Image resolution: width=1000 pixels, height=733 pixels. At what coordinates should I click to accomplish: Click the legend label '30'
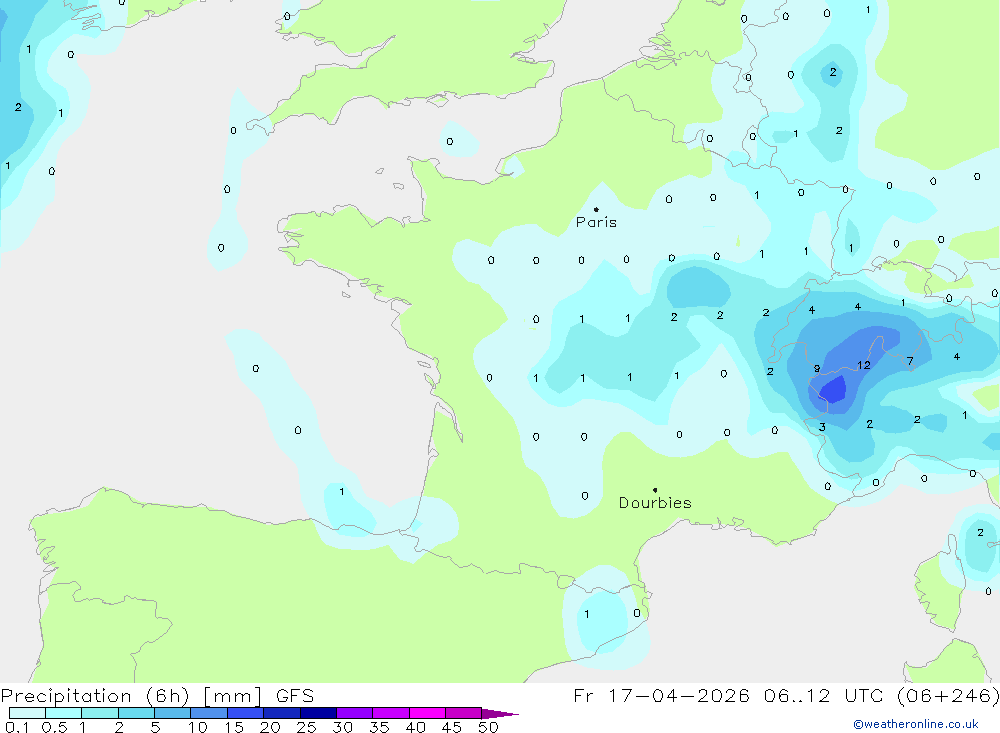tap(342, 727)
